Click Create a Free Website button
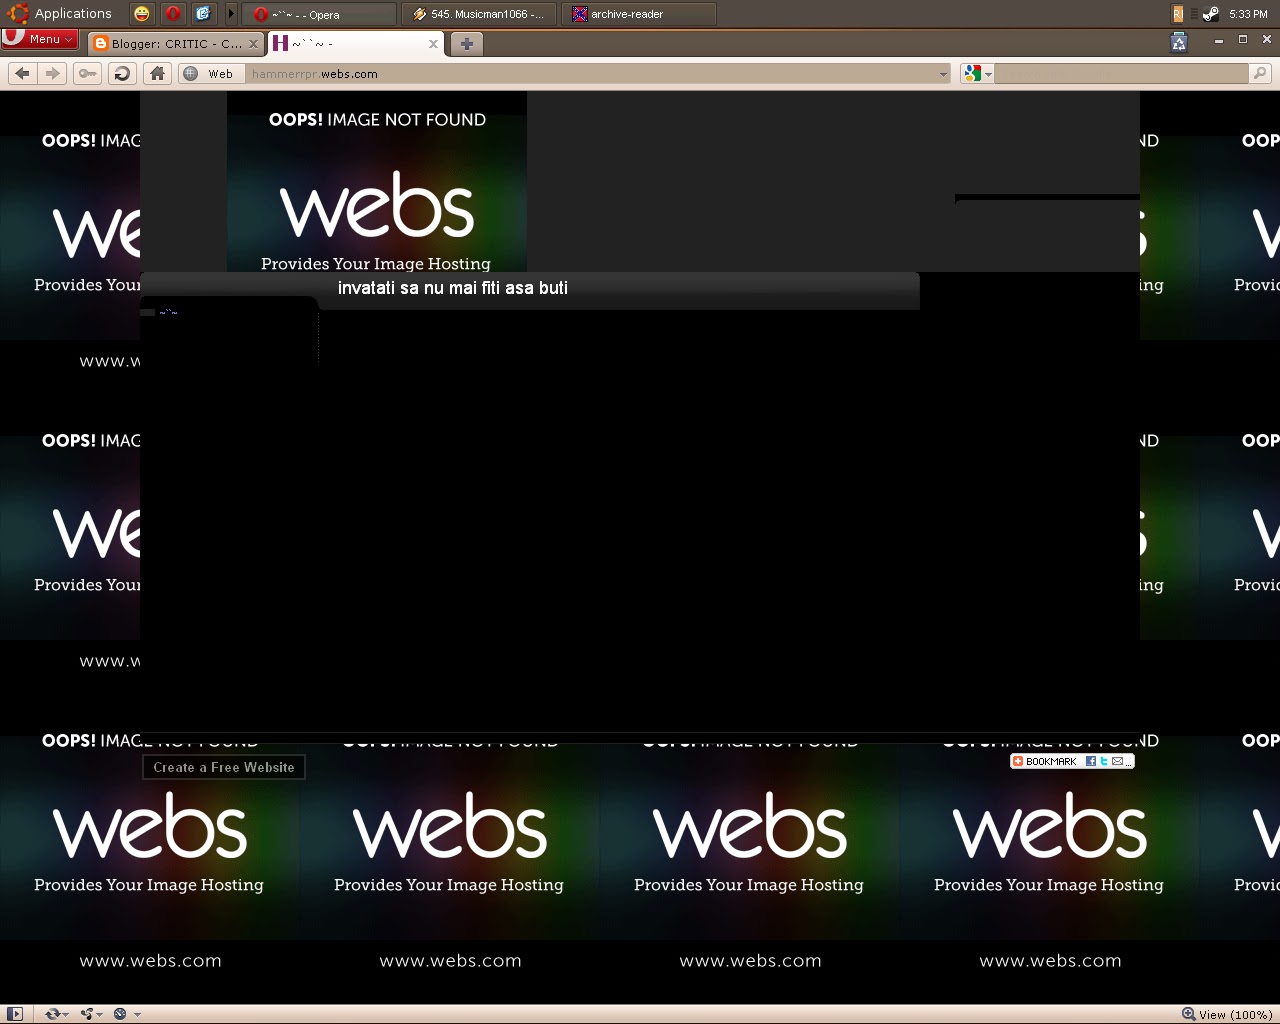This screenshot has height=1024, width=1280. tap(224, 767)
